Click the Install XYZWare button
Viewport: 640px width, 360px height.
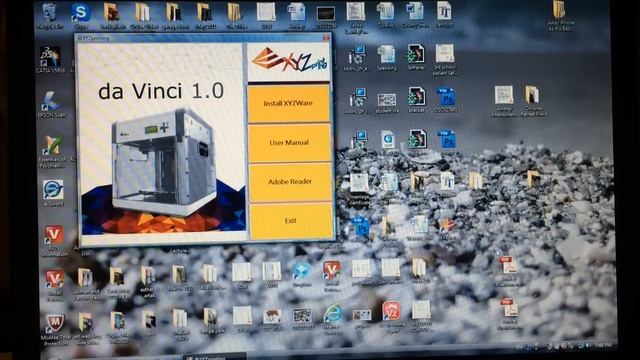[x=288, y=103]
